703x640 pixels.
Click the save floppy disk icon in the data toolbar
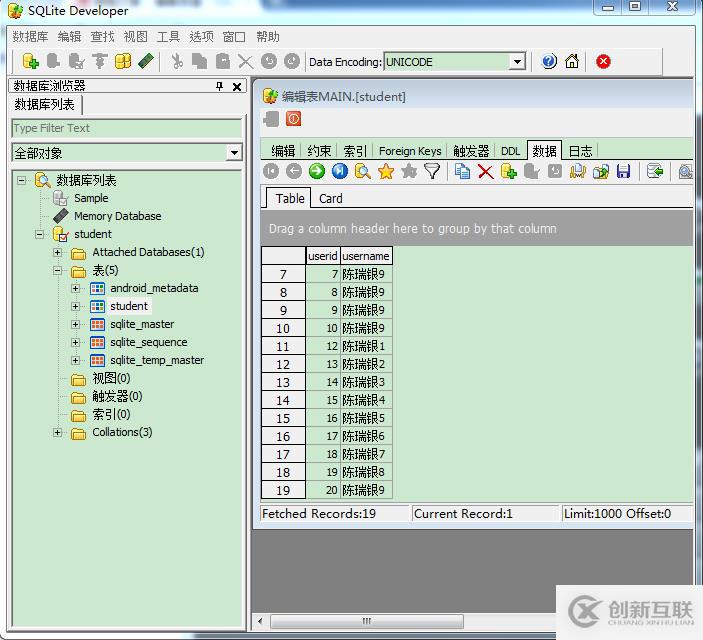[x=624, y=171]
